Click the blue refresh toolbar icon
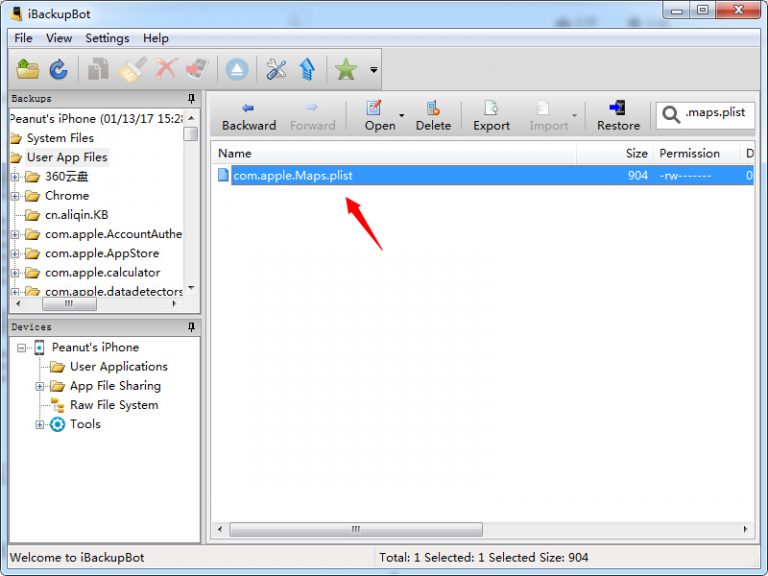Viewport: 768px width, 576px height. pyautogui.click(x=59, y=69)
